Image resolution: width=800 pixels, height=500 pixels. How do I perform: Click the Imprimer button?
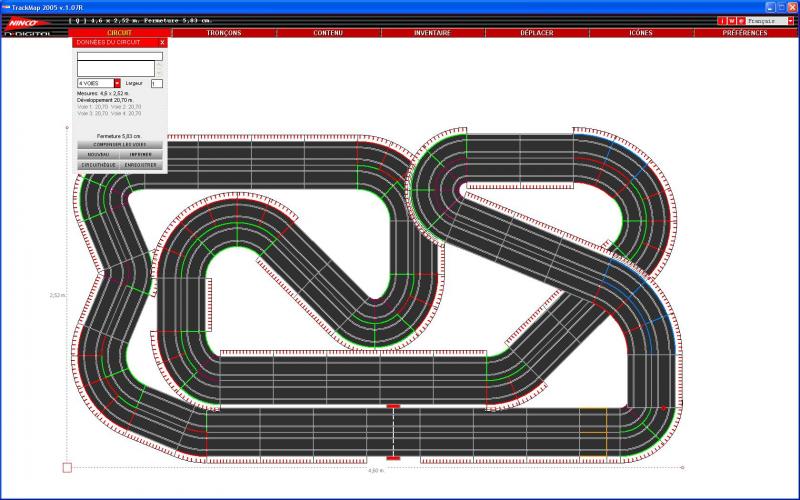141,155
